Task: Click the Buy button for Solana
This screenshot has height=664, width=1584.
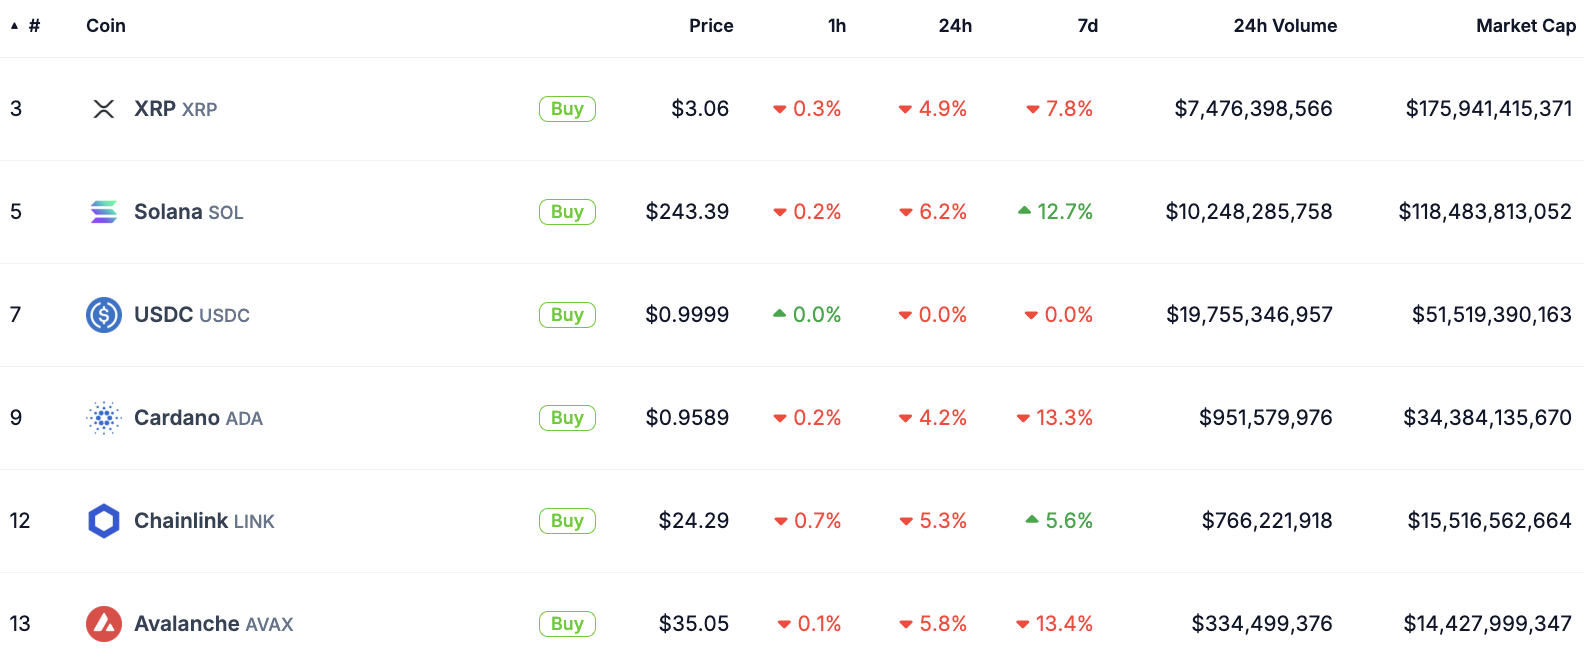Action: click(x=567, y=211)
